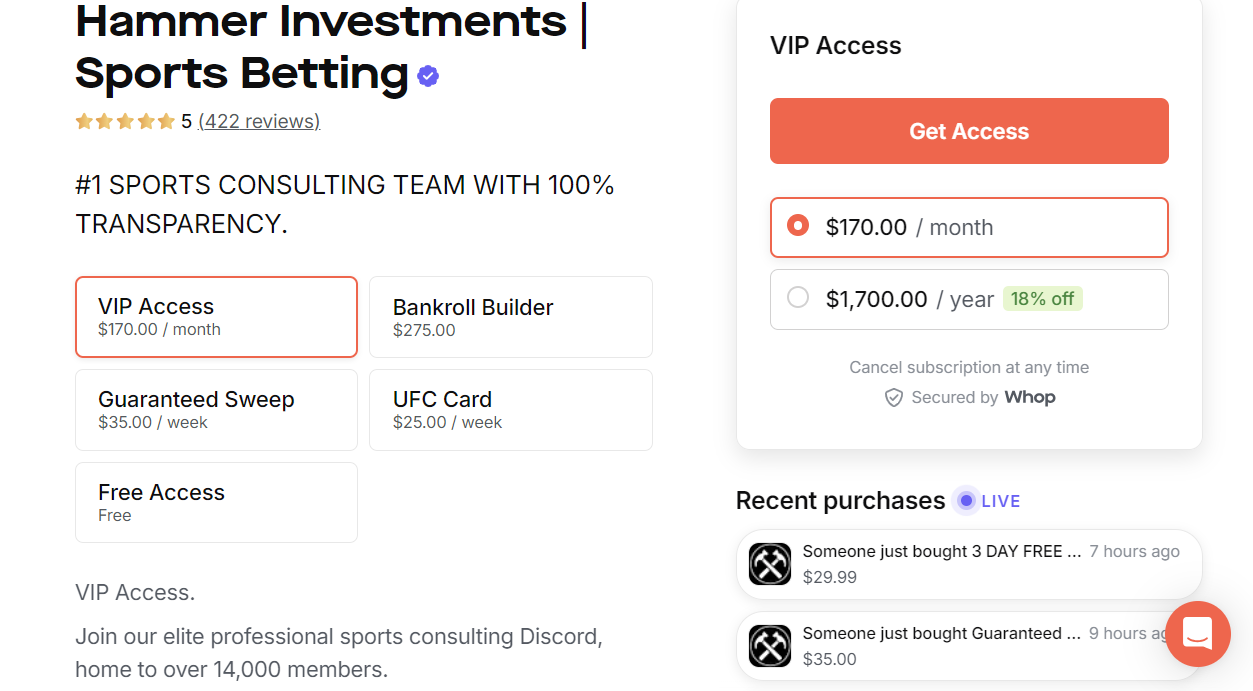Open the chat support bubble
This screenshot has width=1253, height=691.
pyautogui.click(x=1197, y=634)
